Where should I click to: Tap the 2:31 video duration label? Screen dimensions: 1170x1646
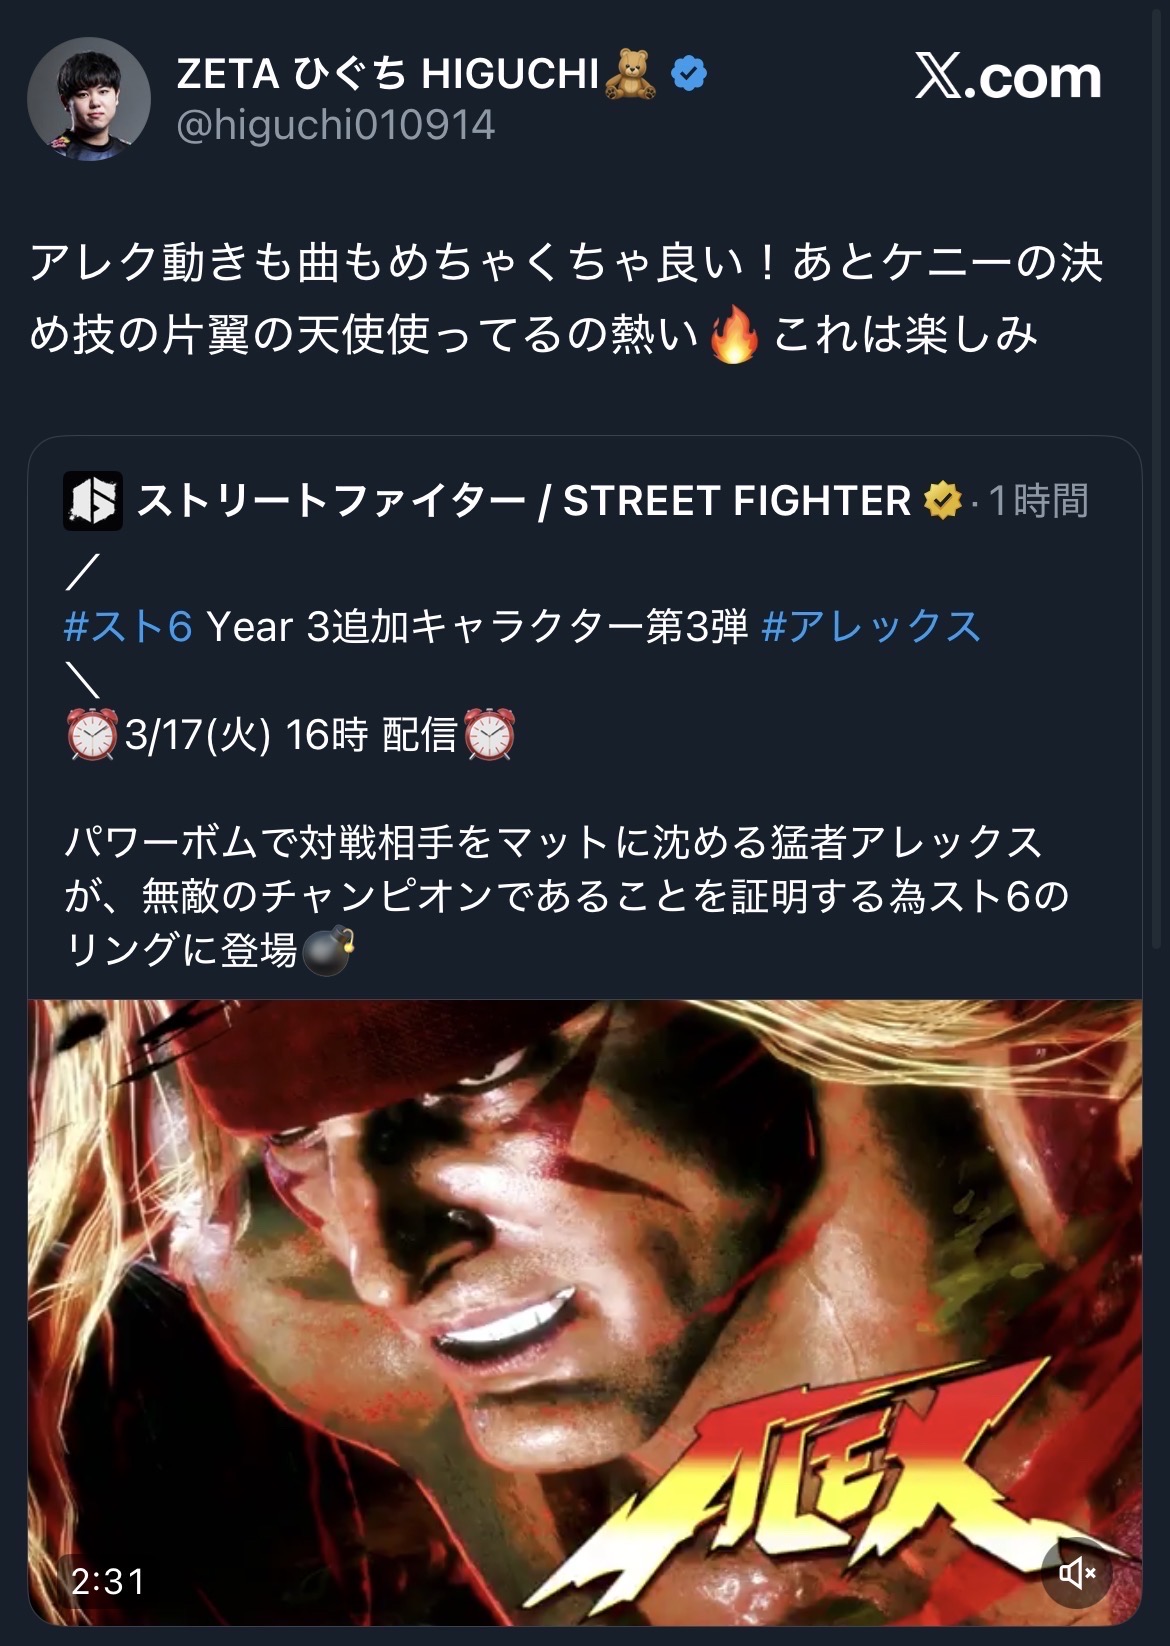click(108, 1581)
